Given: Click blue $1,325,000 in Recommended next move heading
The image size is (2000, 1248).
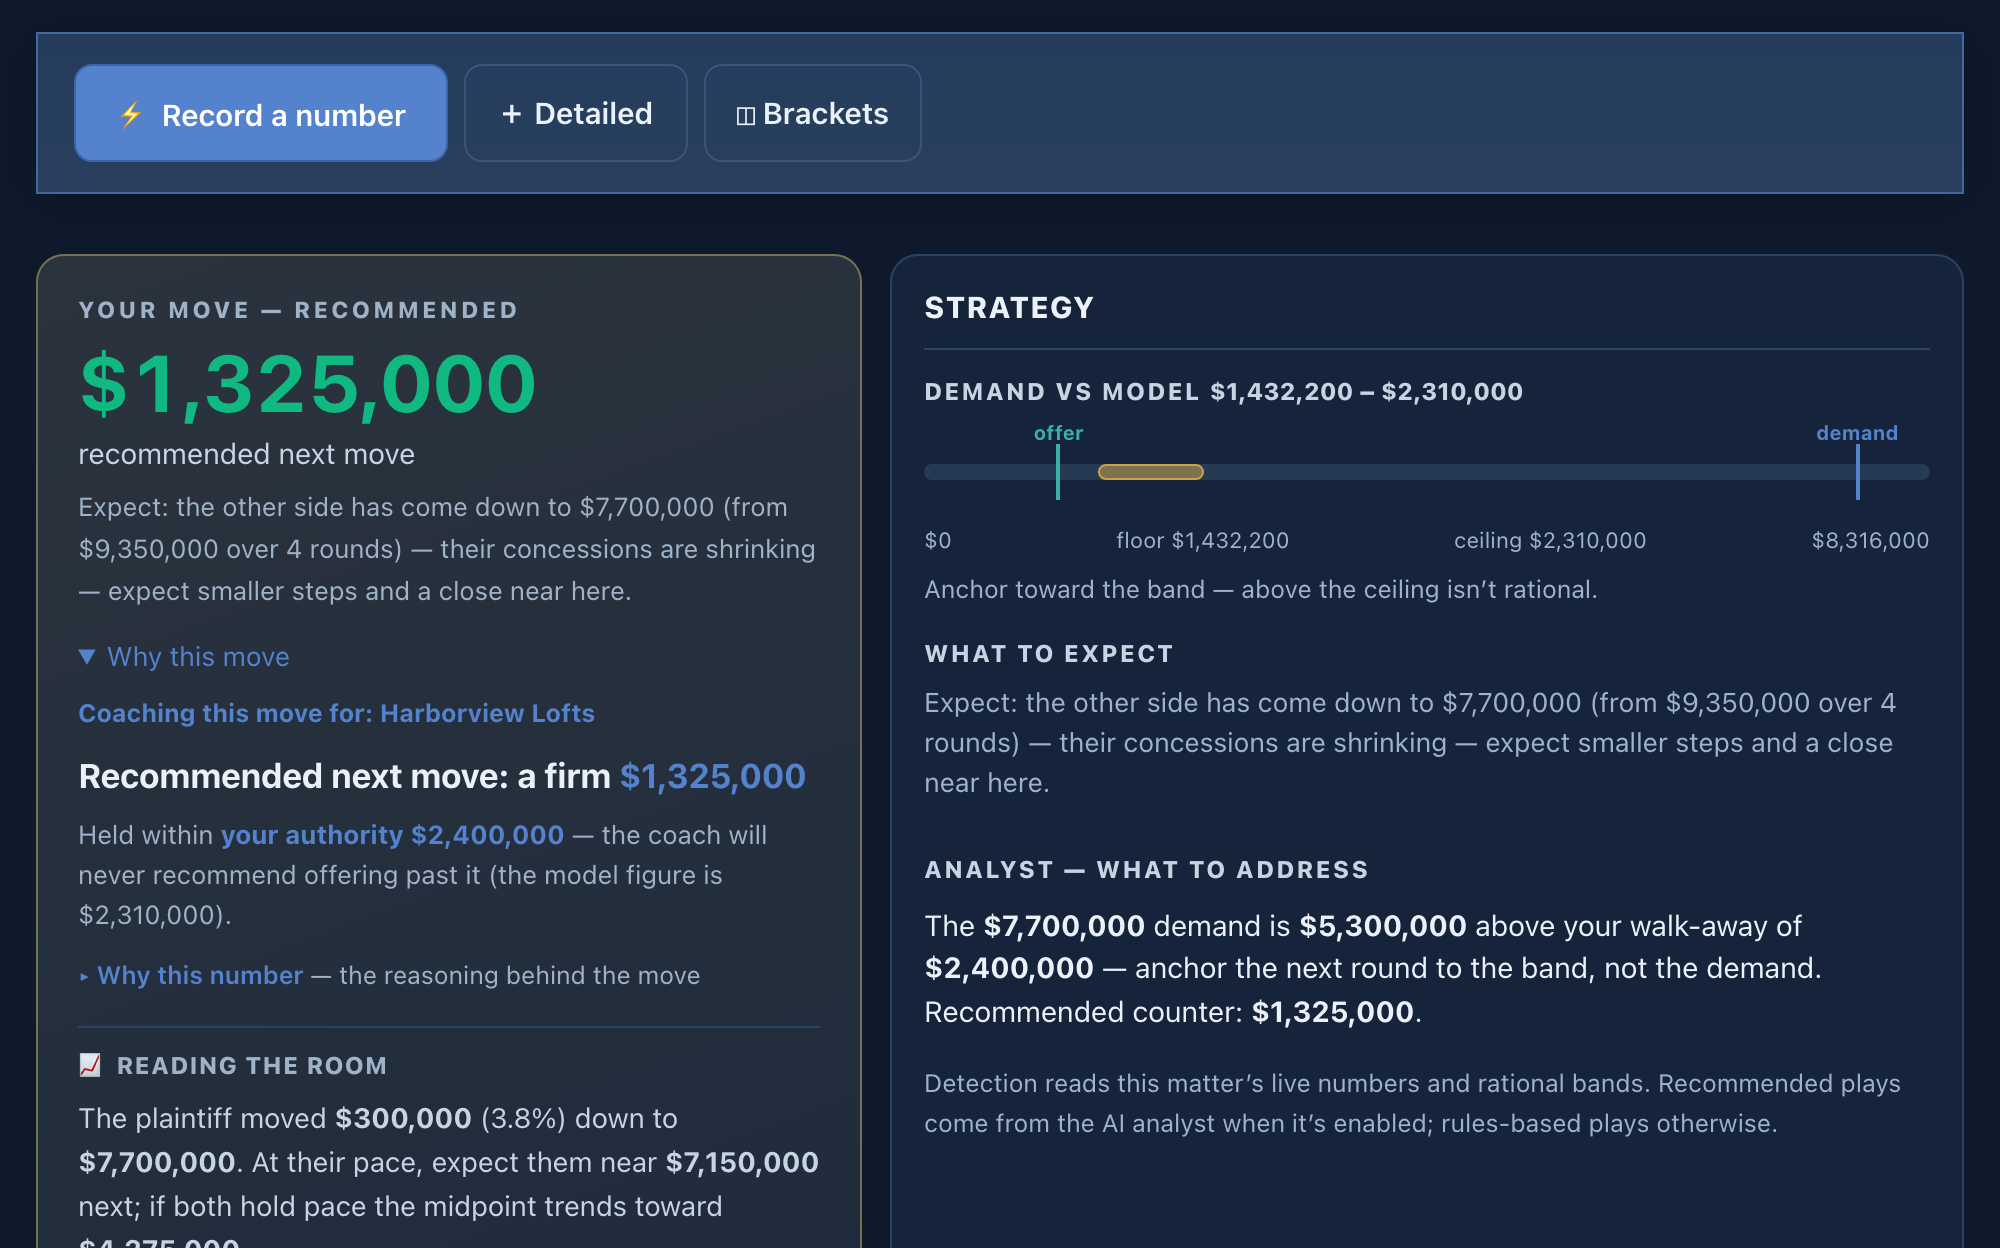Looking at the screenshot, I should pyautogui.click(x=713, y=776).
